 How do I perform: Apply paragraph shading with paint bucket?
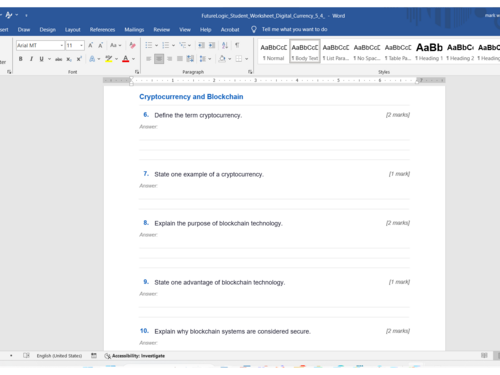(222, 59)
